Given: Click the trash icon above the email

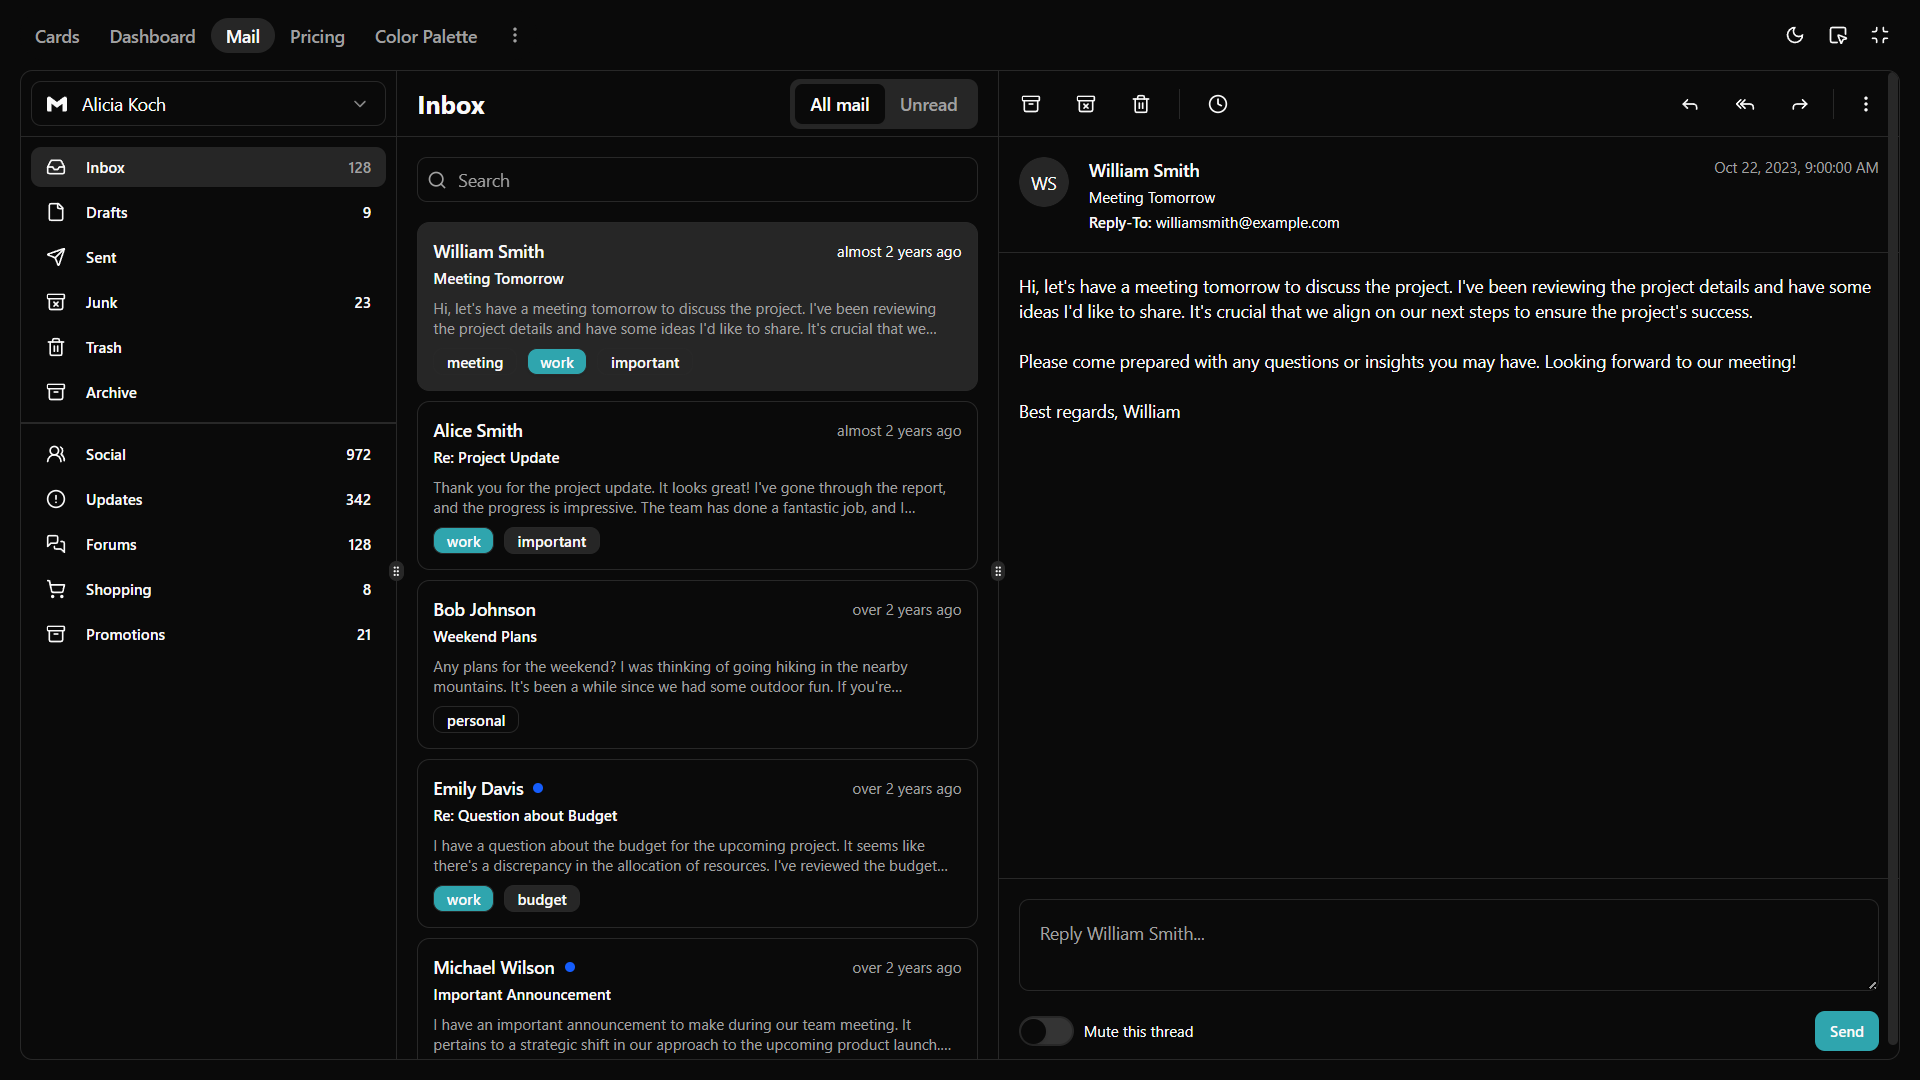Looking at the screenshot, I should 1141,104.
